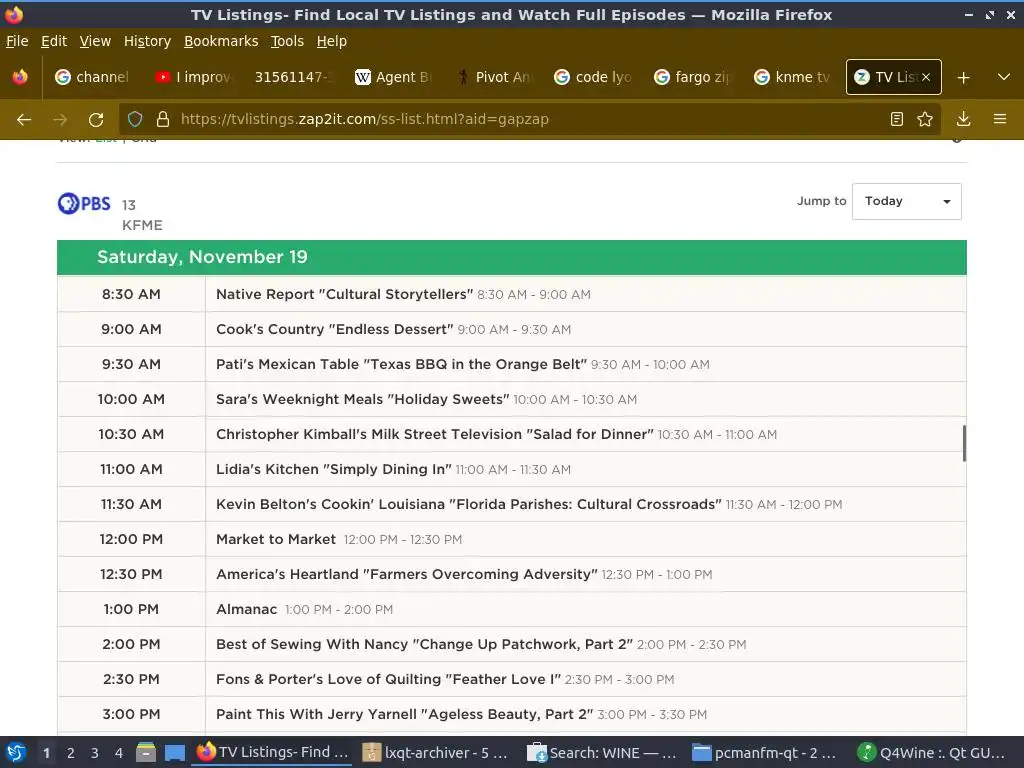Screen dimensions: 1024x768
Task: Open the downloads panel
Action: pos(963,119)
